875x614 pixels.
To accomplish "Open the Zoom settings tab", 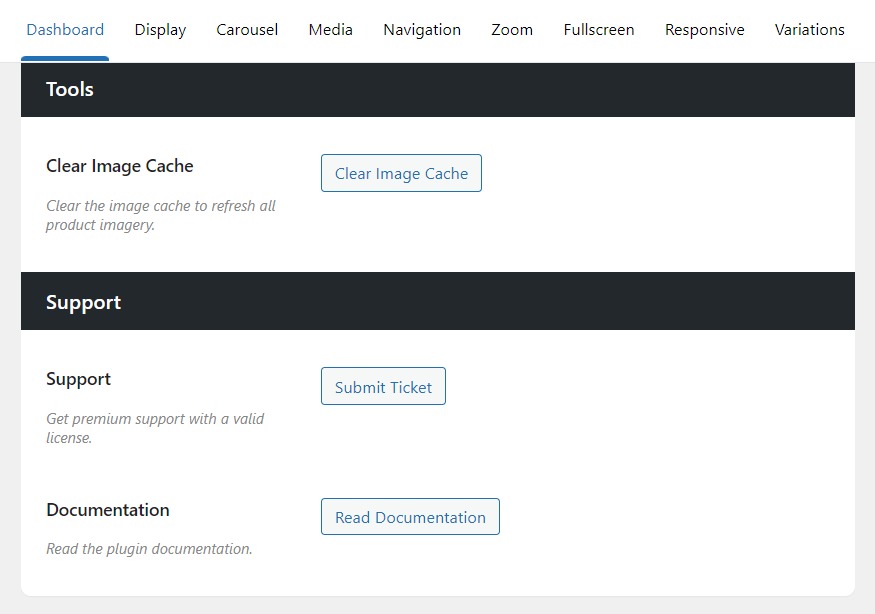I will [x=512, y=30].
